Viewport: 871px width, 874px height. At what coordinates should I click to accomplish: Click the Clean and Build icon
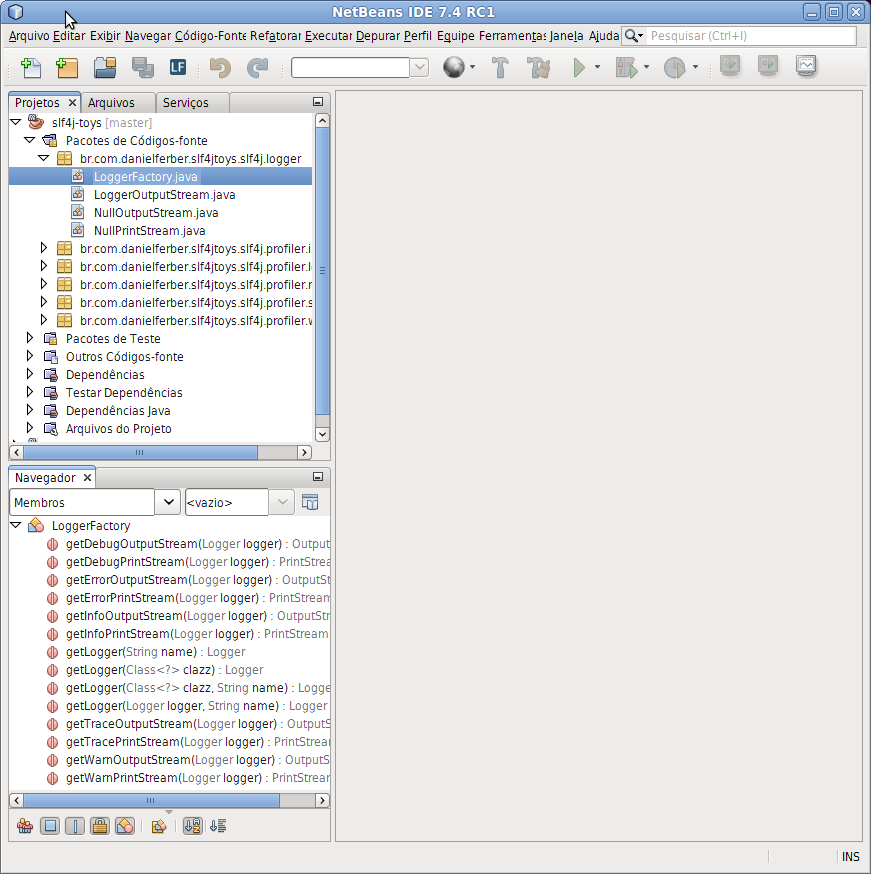538,67
